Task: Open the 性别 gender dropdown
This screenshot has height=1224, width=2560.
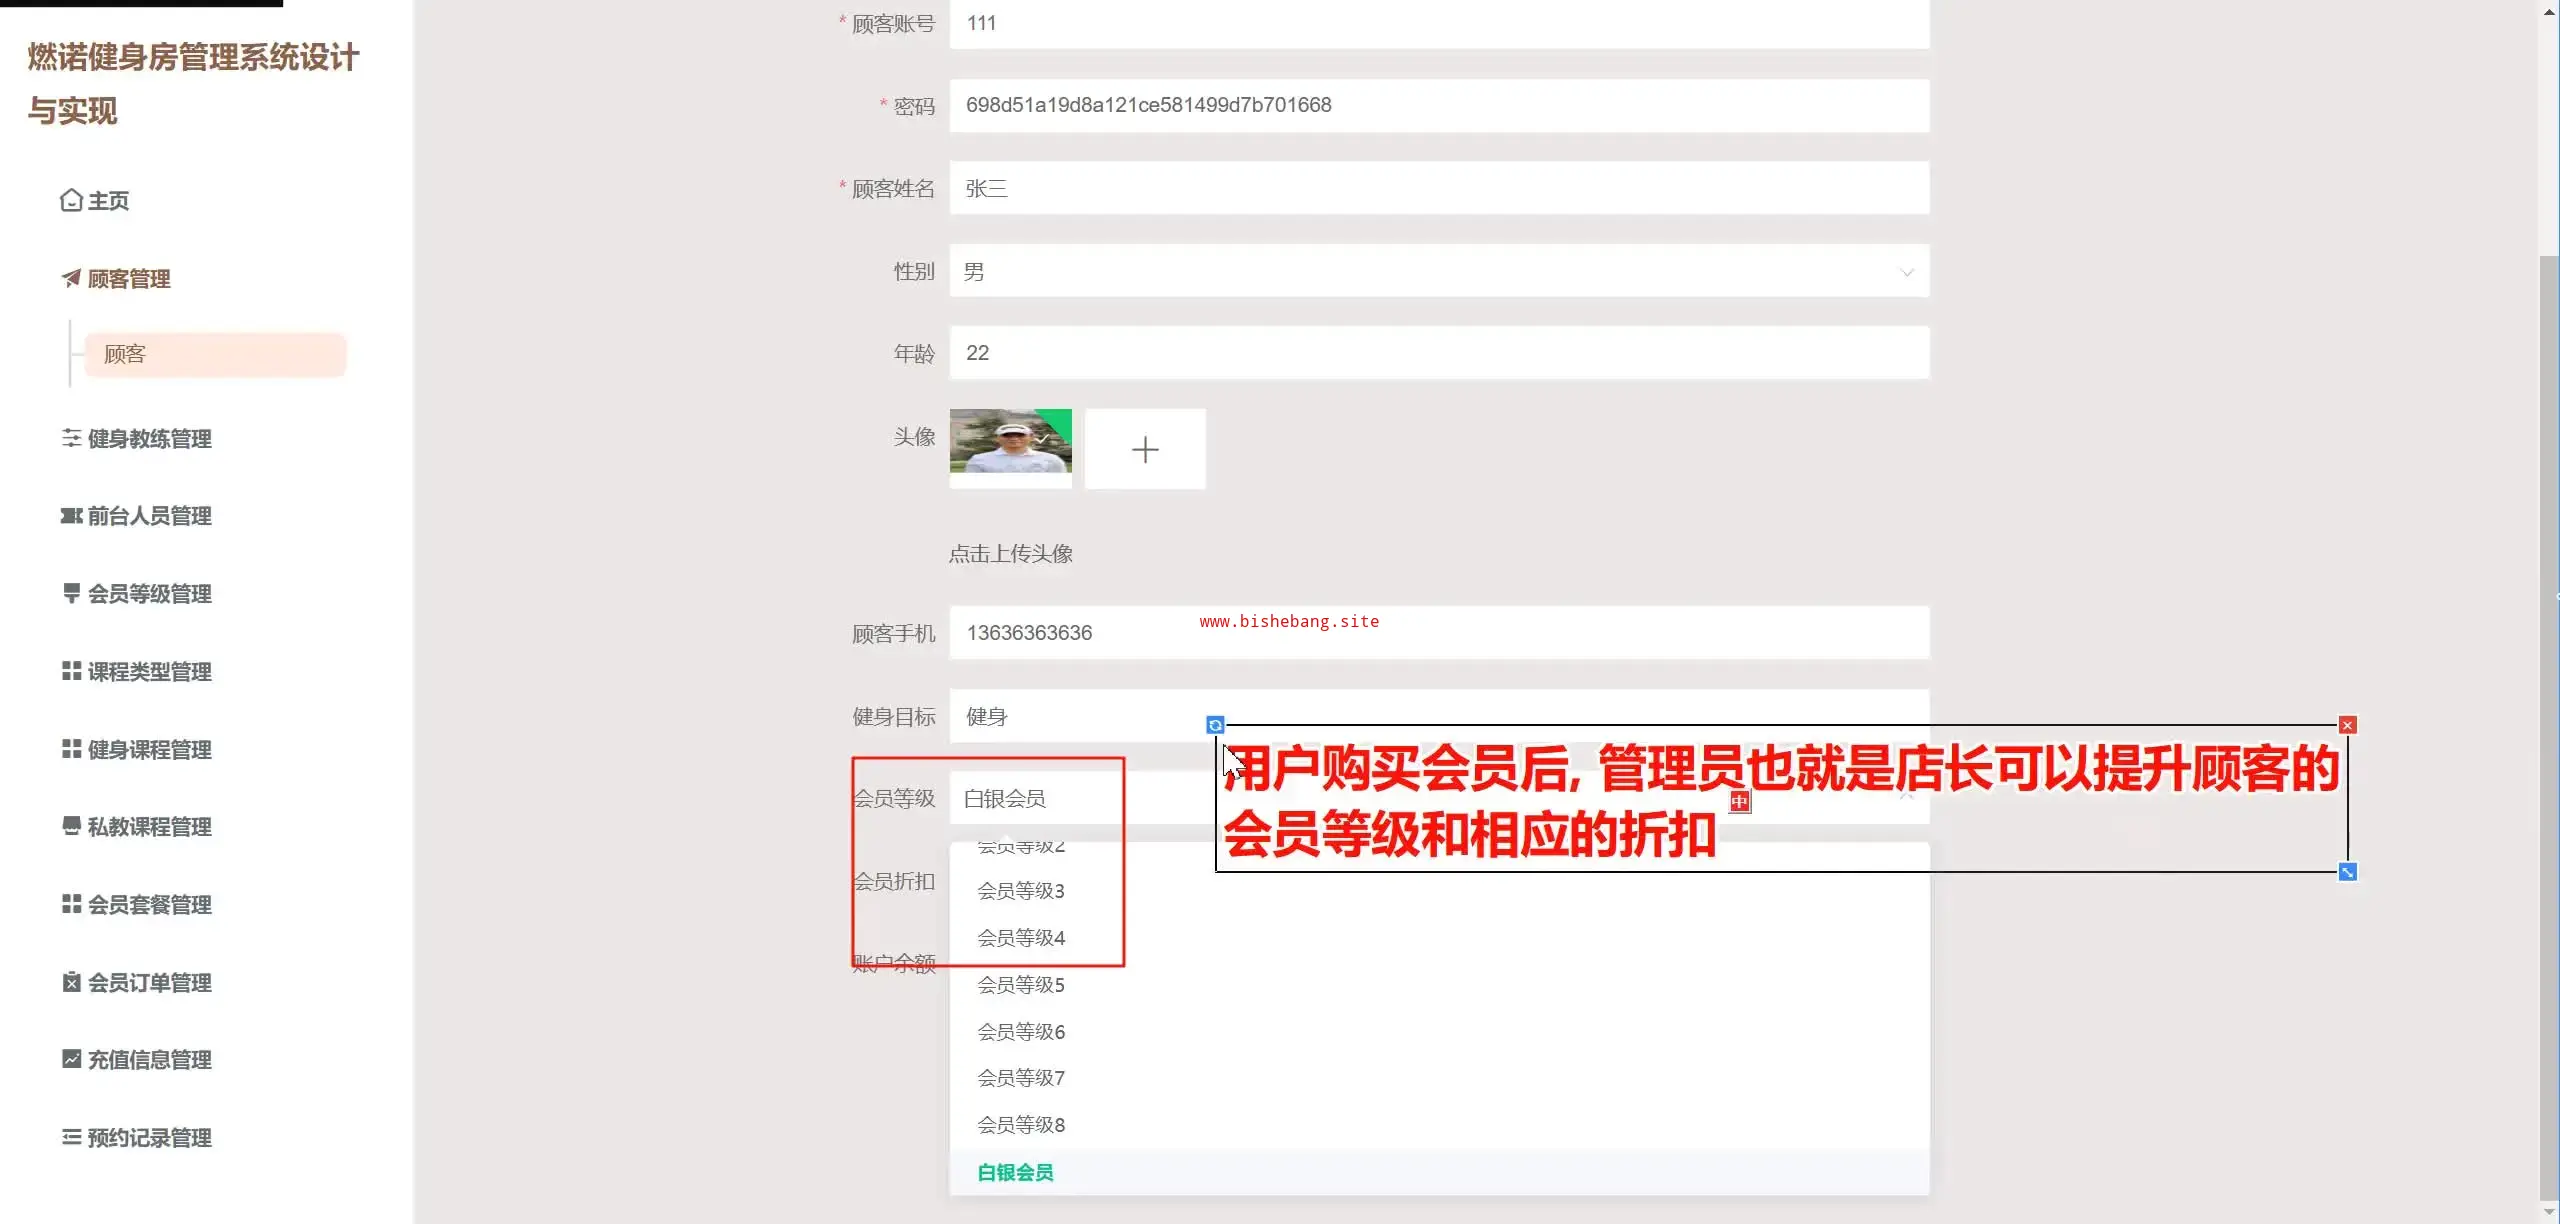Action: click(x=1438, y=271)
